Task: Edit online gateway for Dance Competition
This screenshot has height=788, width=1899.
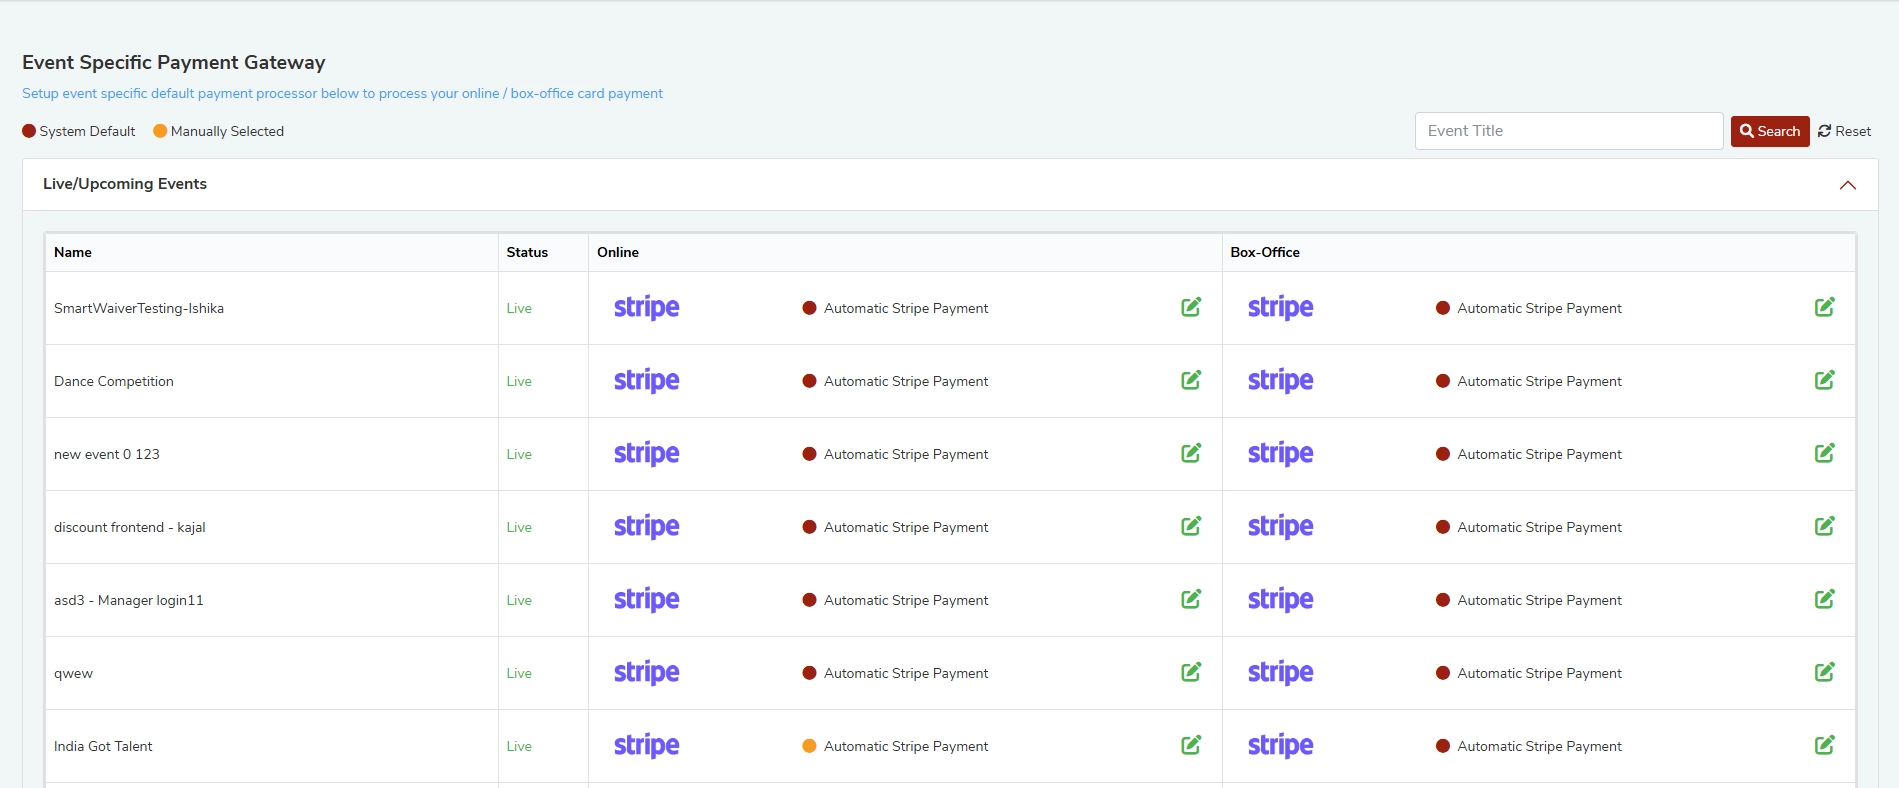Action: [x=1191, y=380]
